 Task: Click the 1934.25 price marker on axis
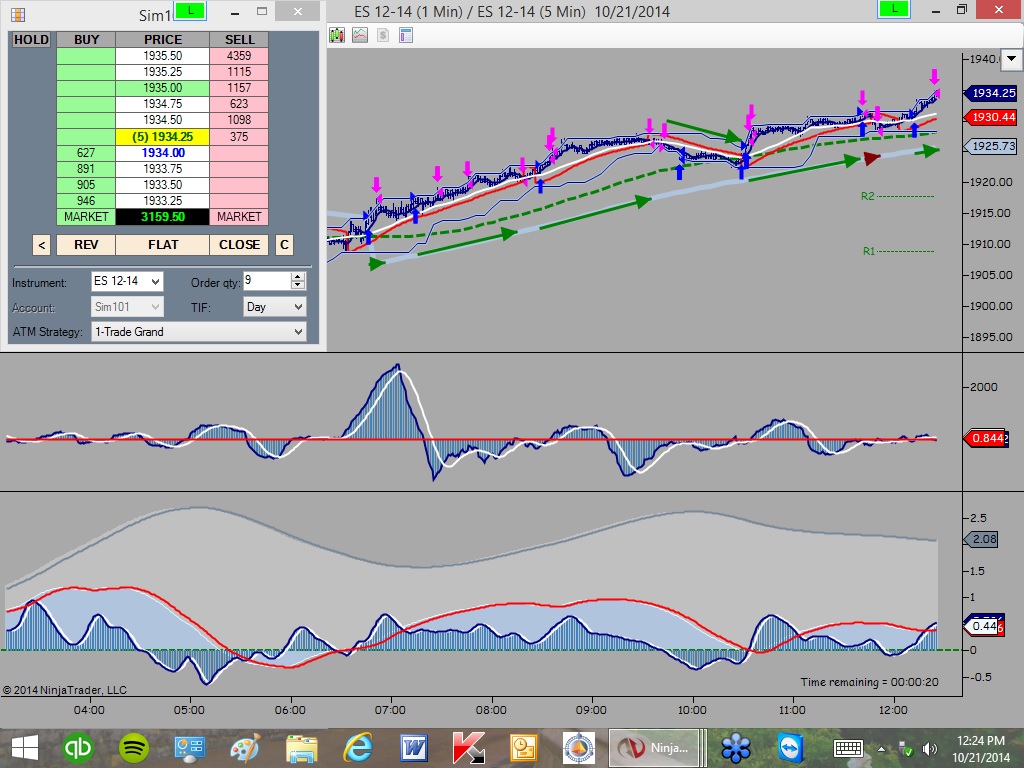tap(991, 93)
